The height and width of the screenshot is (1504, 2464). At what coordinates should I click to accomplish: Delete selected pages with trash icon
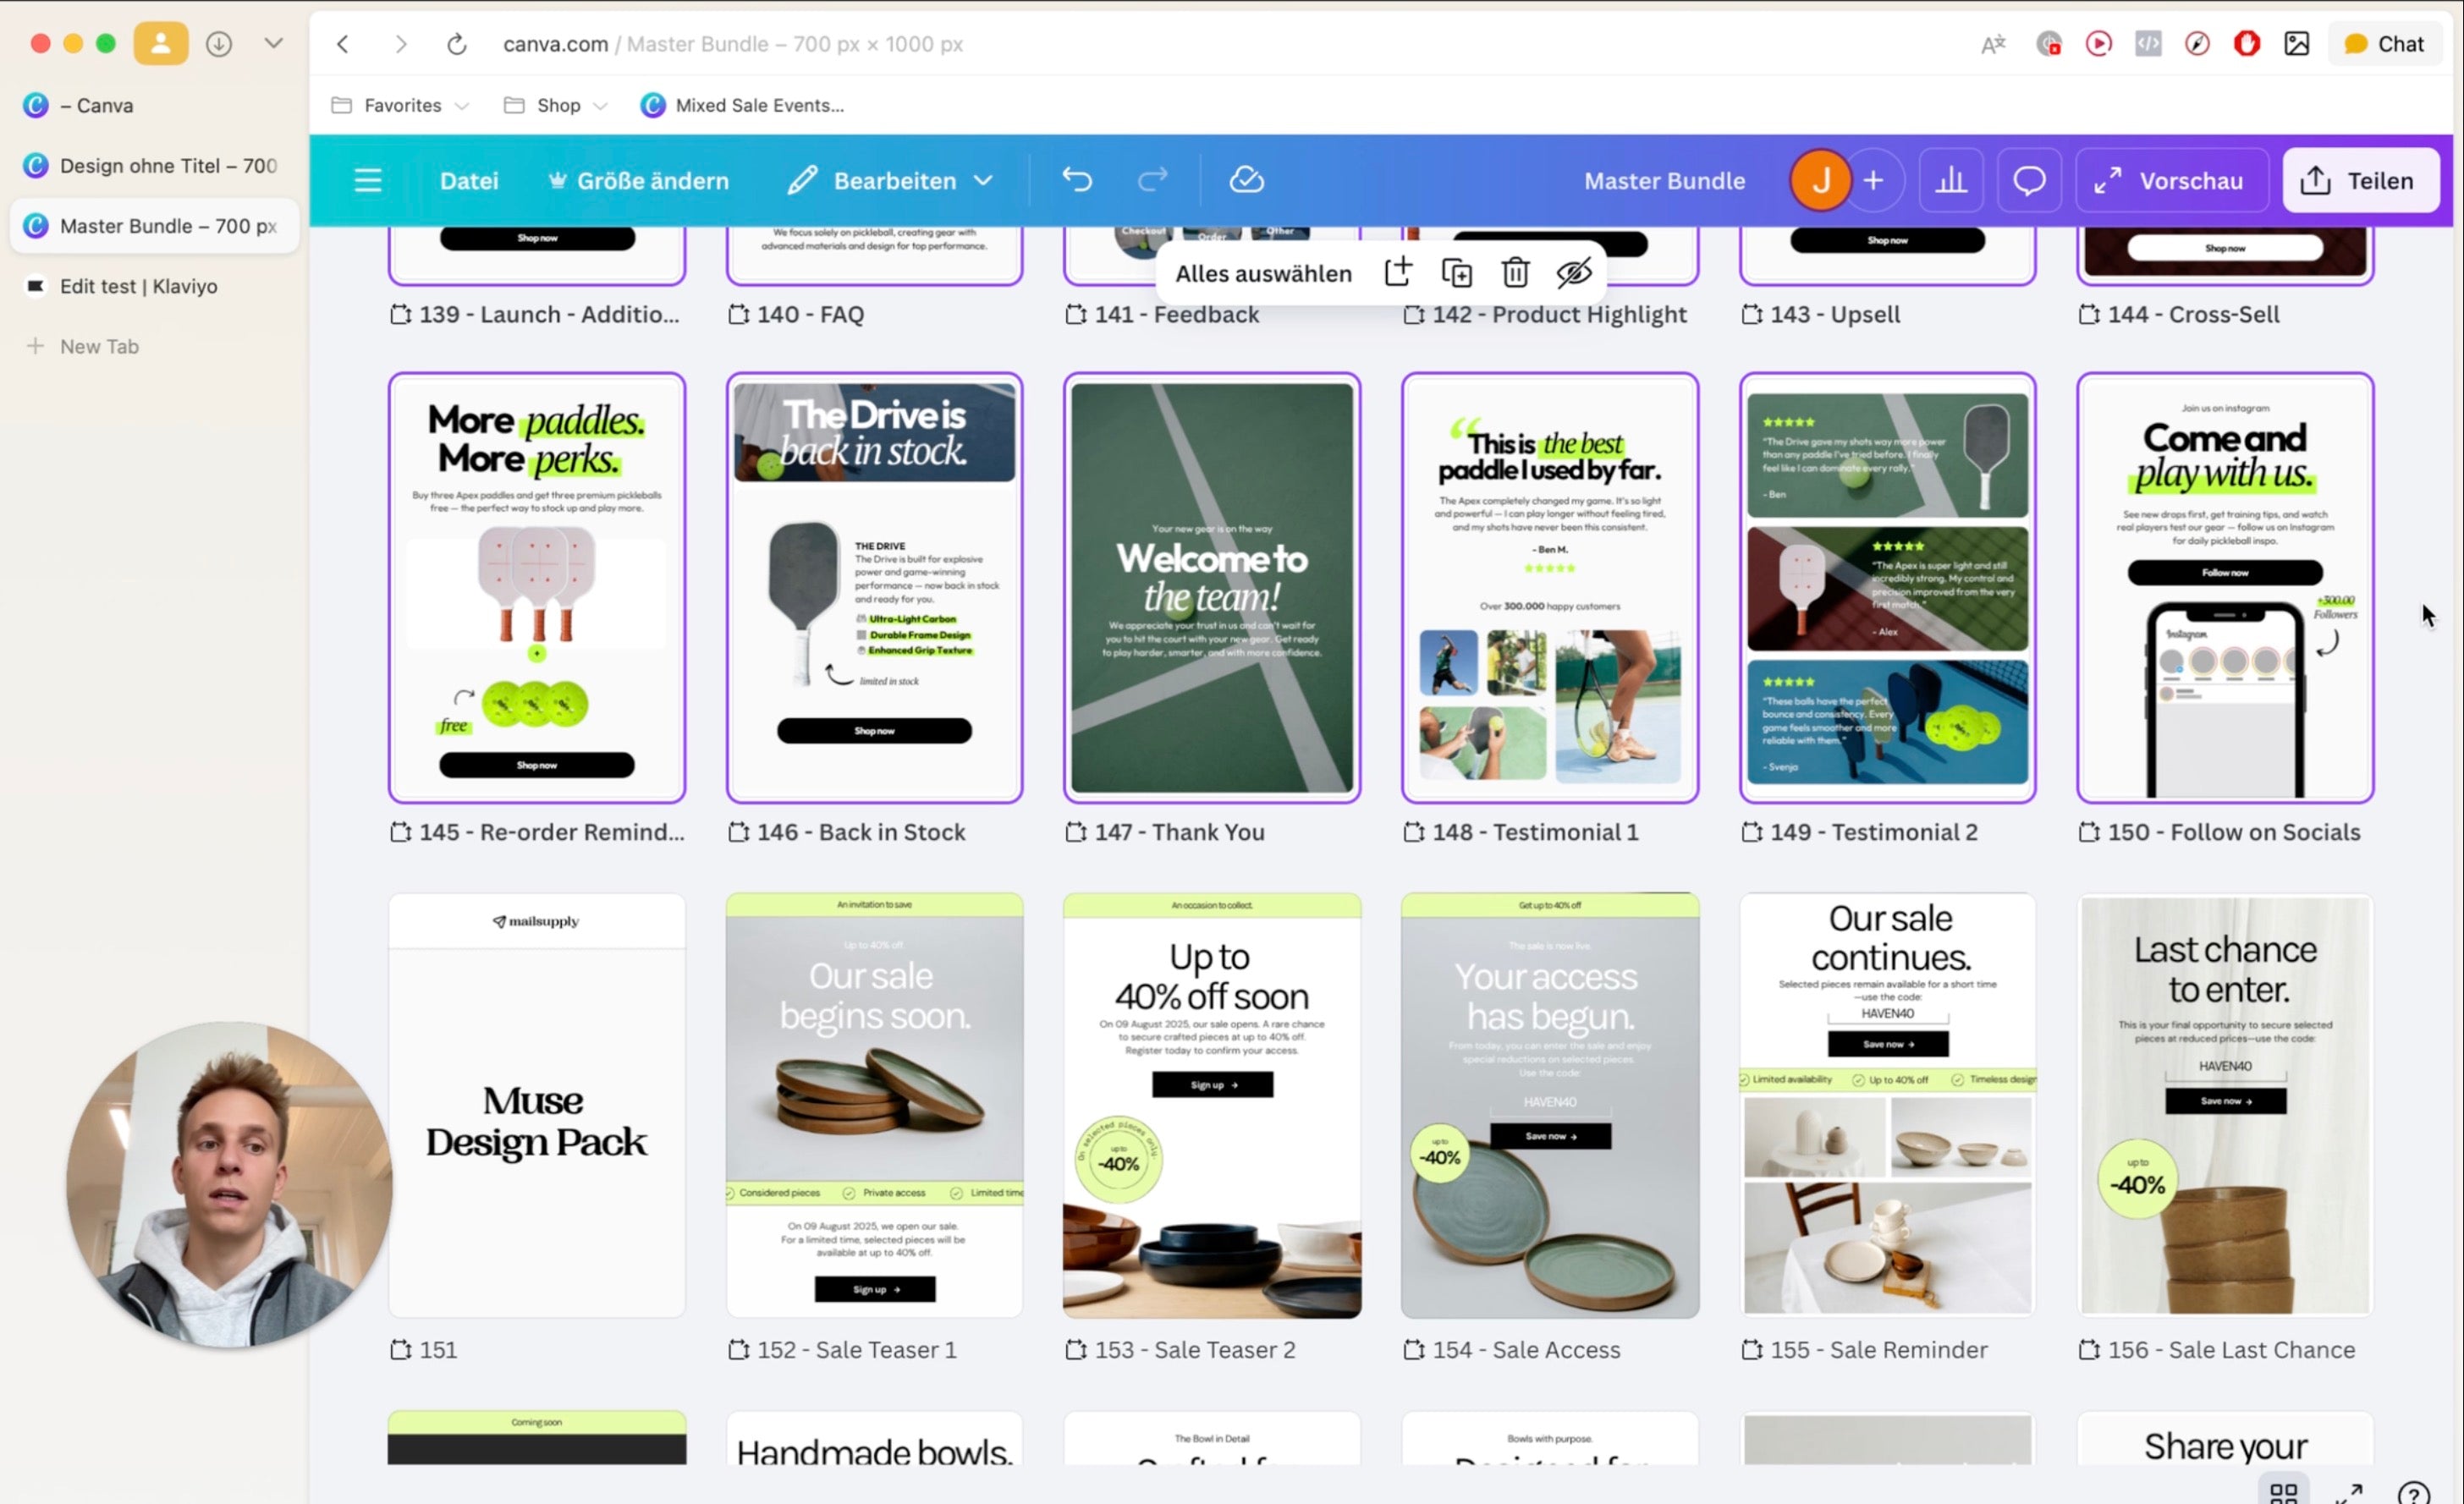point(1515,272)
